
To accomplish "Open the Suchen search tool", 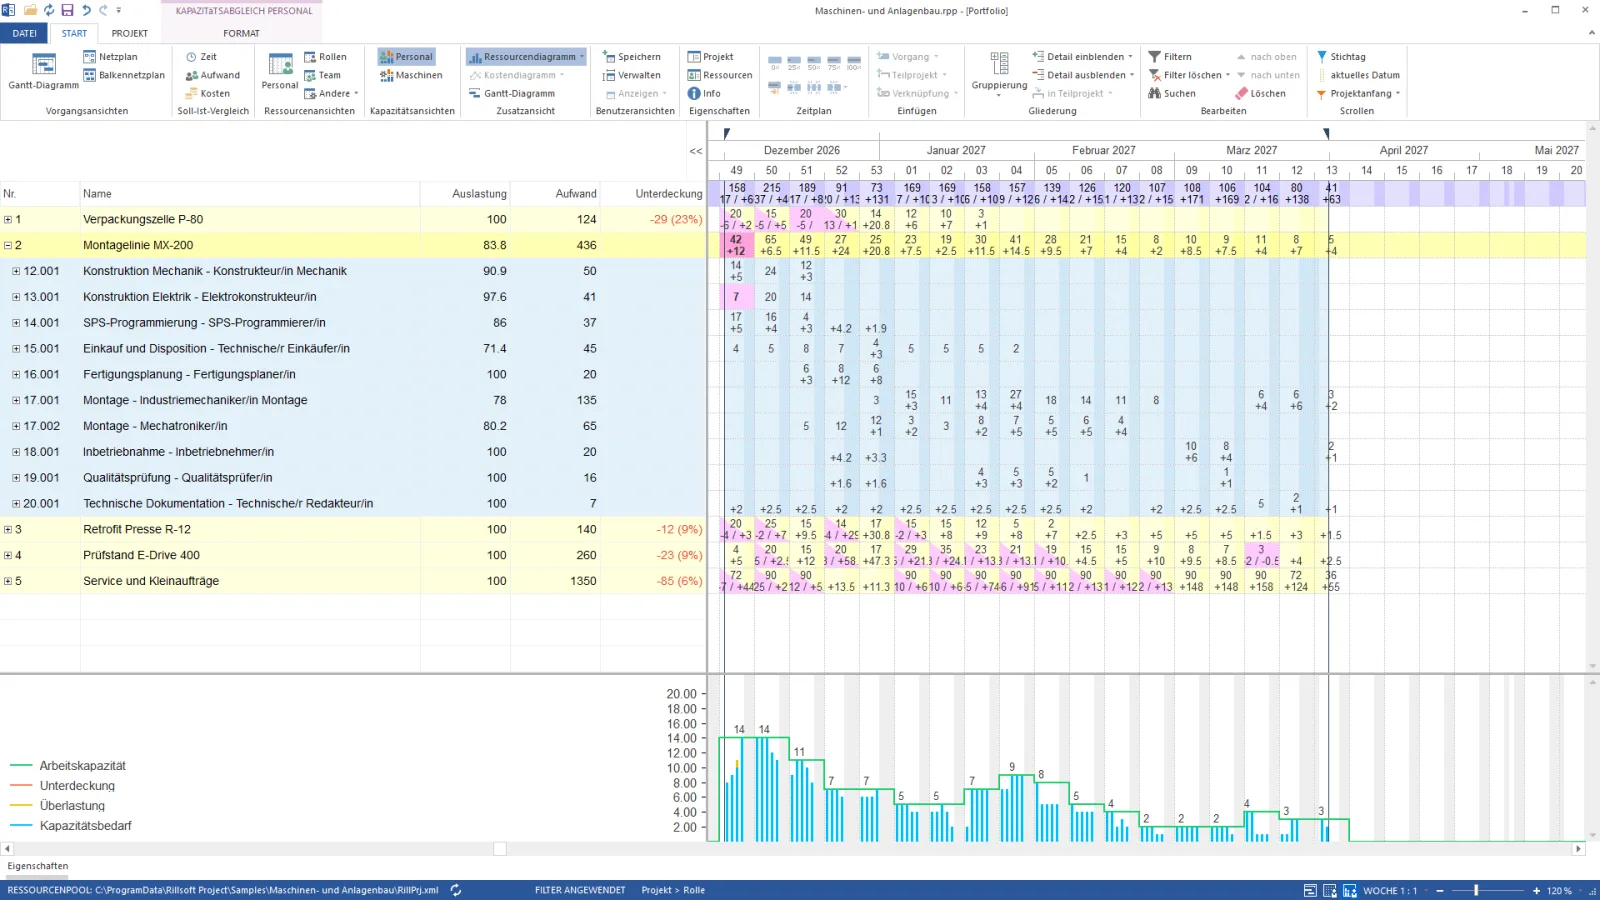I will pyautogui.click(x=1172, y=93).
